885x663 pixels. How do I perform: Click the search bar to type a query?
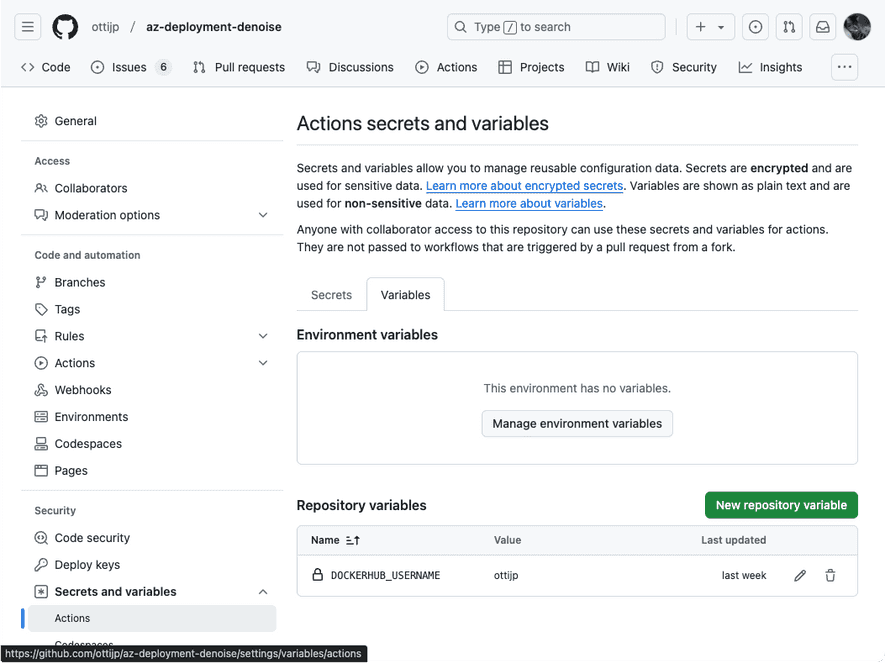click(x=555, y=27)
